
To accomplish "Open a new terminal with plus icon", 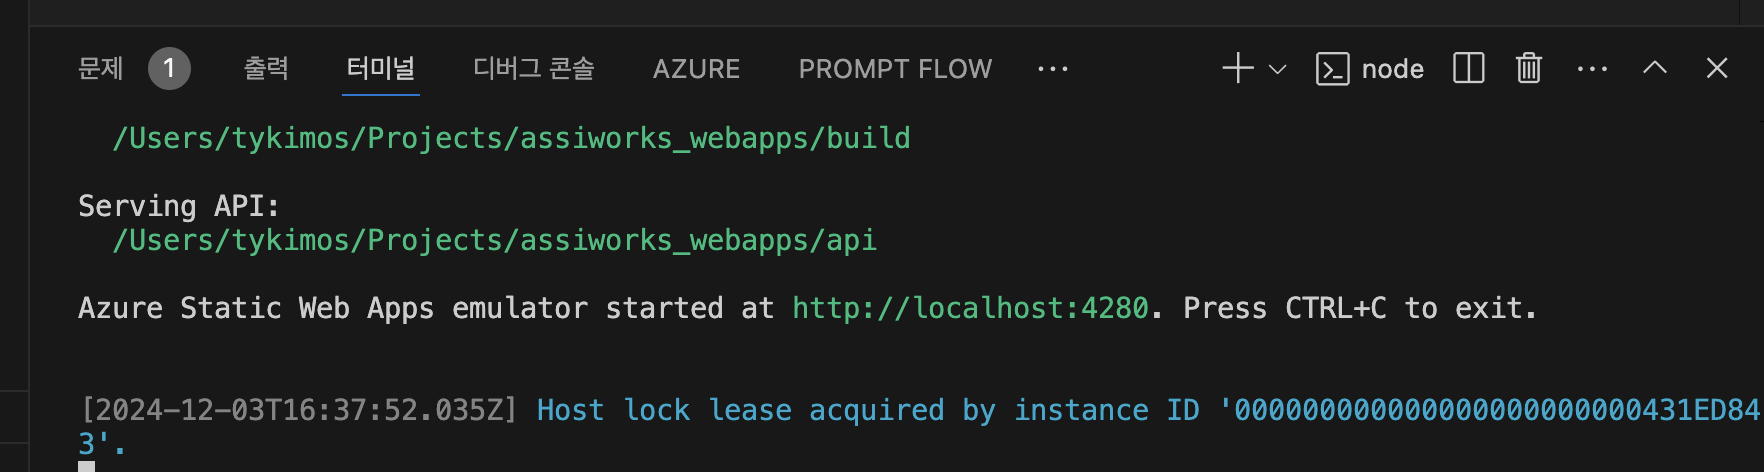I will (1237, 69).
